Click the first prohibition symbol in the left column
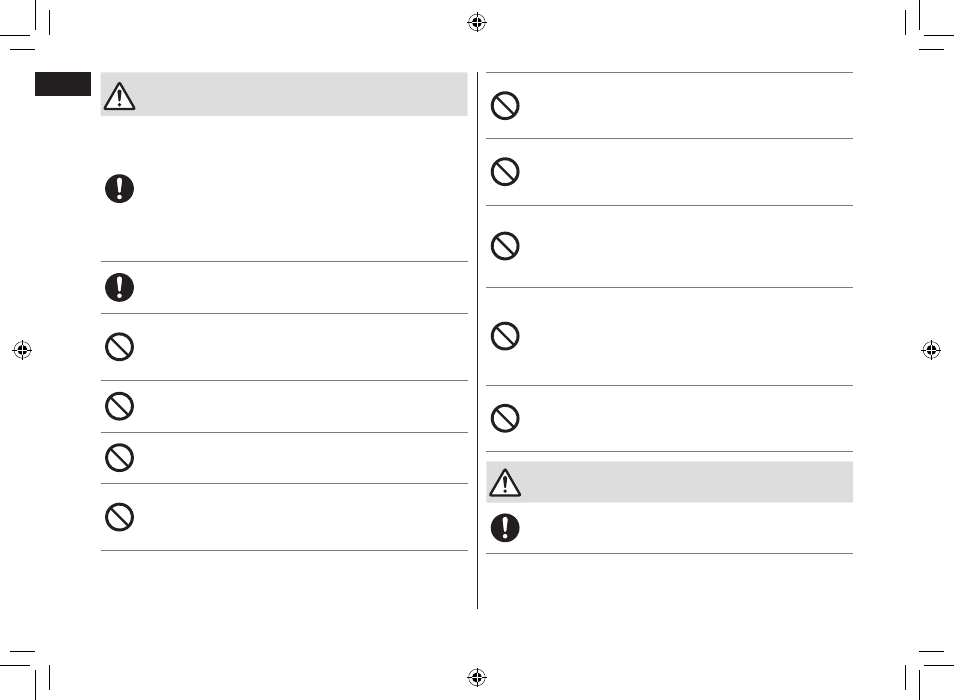Viewport: 954px width, 700px height. 119,347
